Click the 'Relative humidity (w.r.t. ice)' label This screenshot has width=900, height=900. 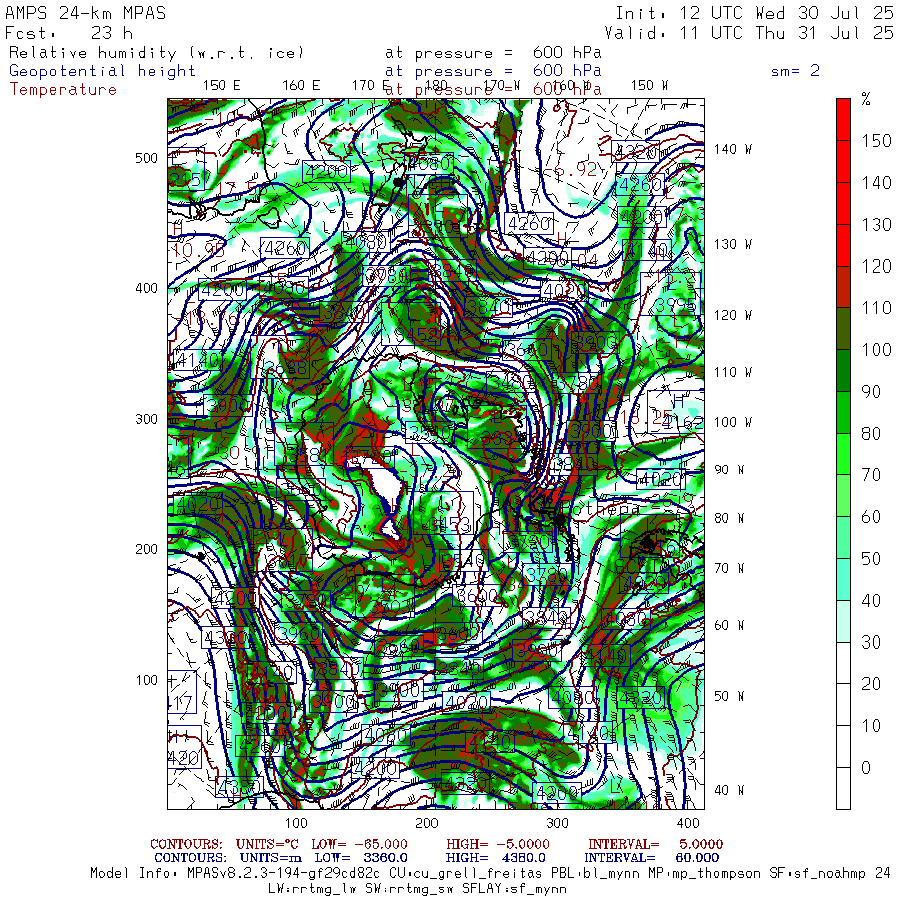click(157, 53)
